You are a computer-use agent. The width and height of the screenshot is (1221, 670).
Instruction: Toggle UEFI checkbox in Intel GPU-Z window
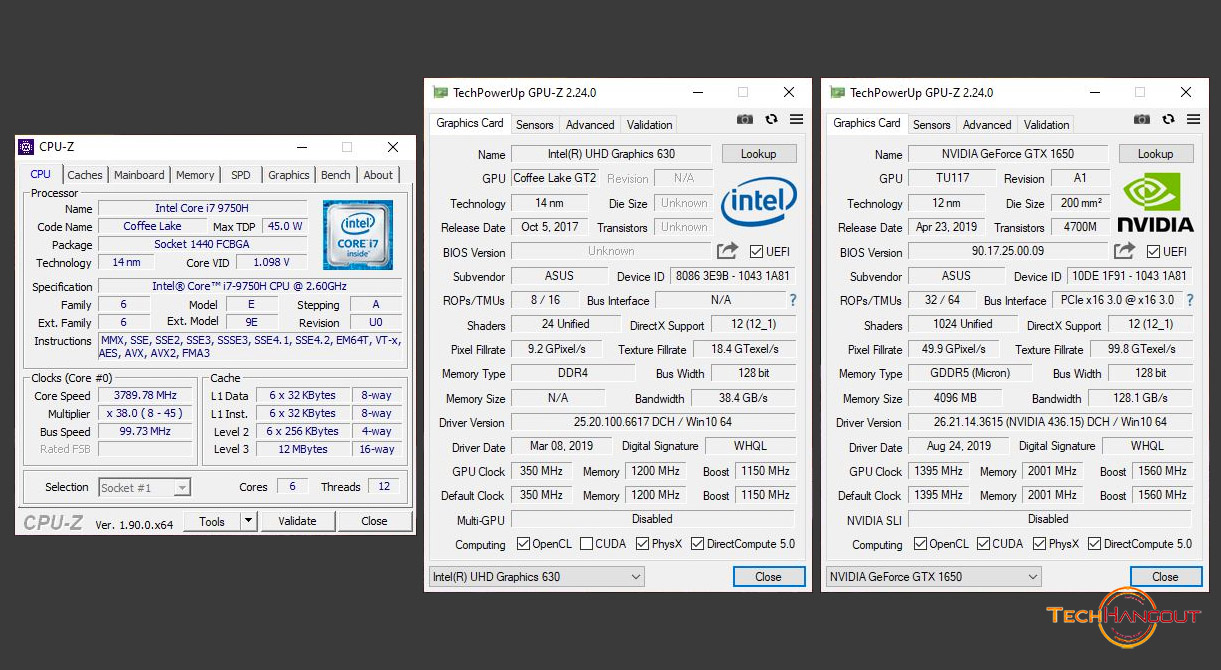[756, 251]
